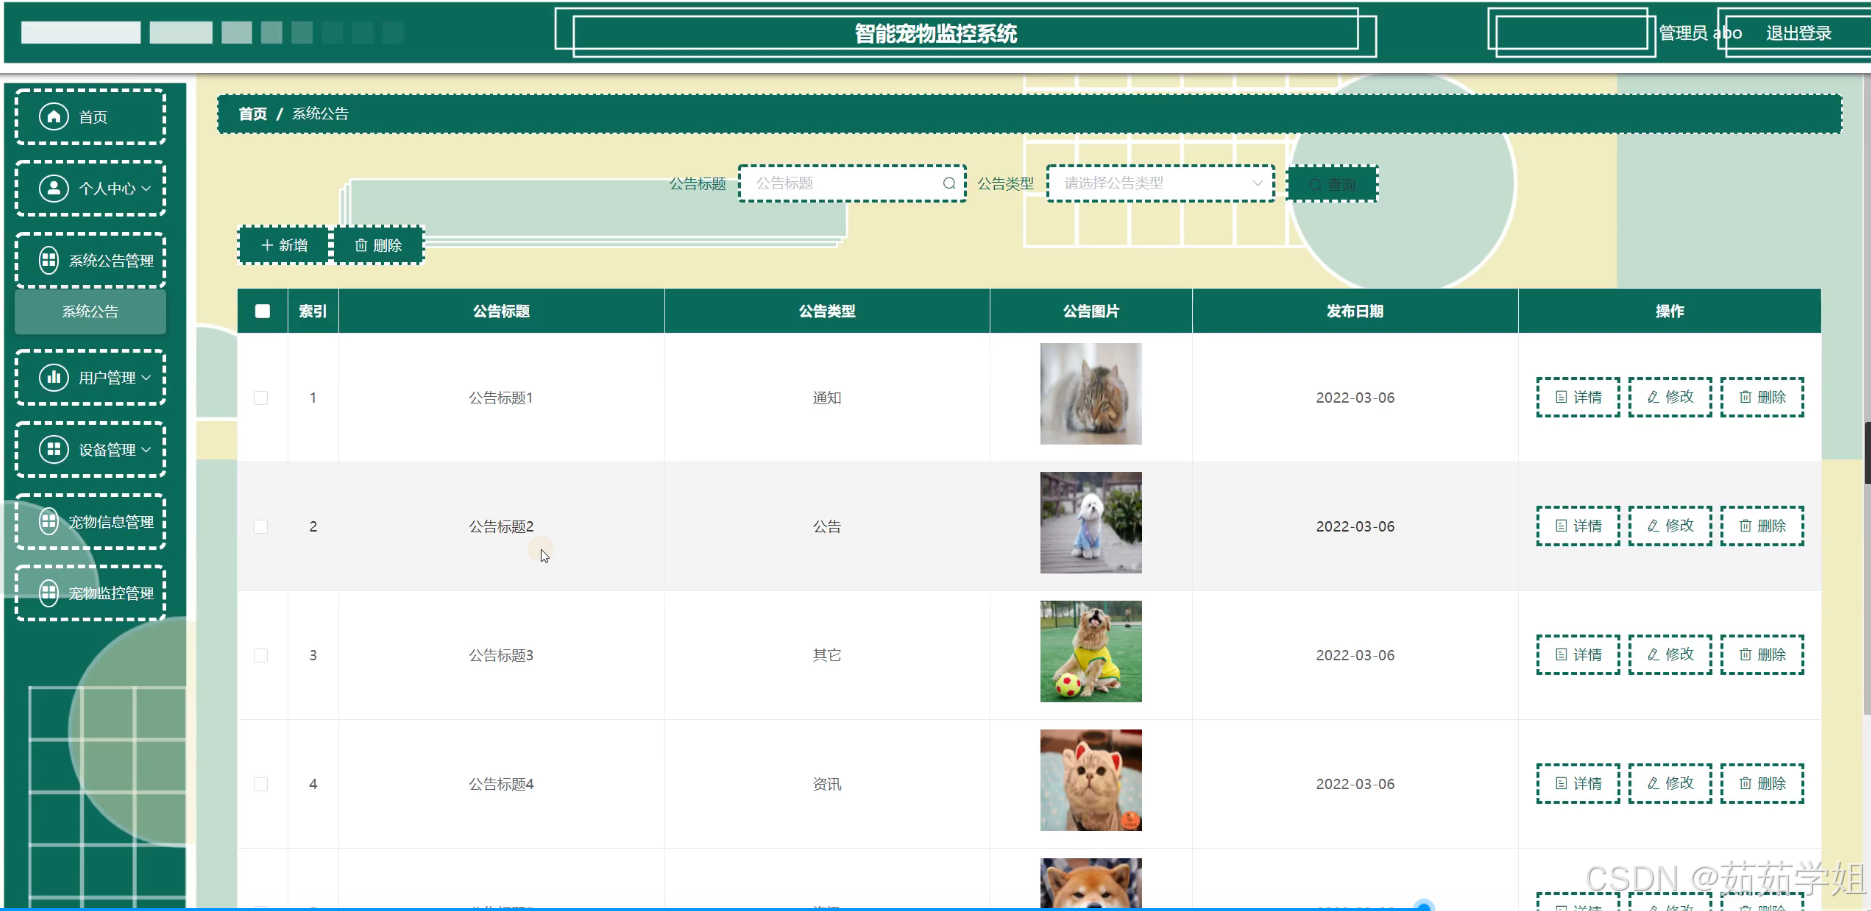Image resolution: width=1871 pixels, height=911 pixels.
Task: Click the 通知 type cell in row 1
Action: 827,398
